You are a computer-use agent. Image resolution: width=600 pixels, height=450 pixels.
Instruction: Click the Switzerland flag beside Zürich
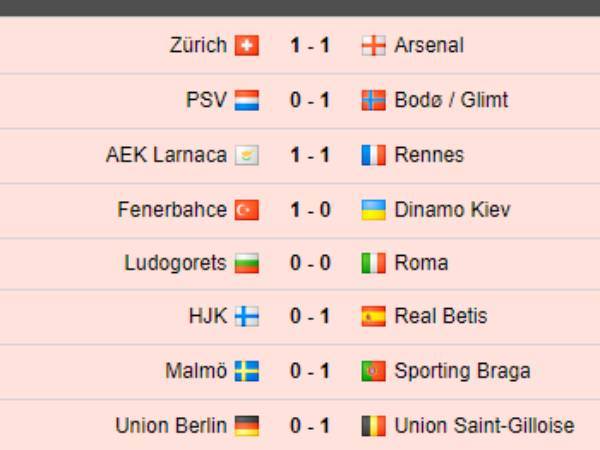pos(247,46)
